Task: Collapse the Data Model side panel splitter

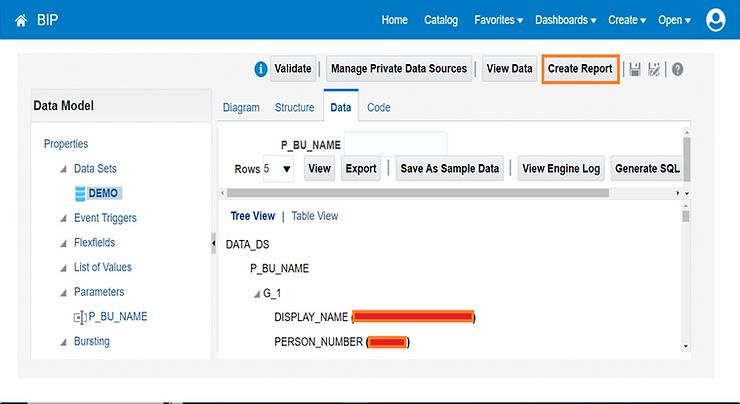Action: pos(213,244)
